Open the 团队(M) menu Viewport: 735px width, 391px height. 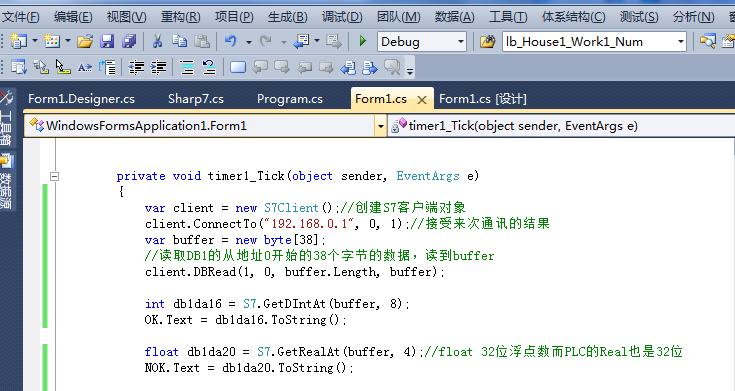[x=398, y=17]
